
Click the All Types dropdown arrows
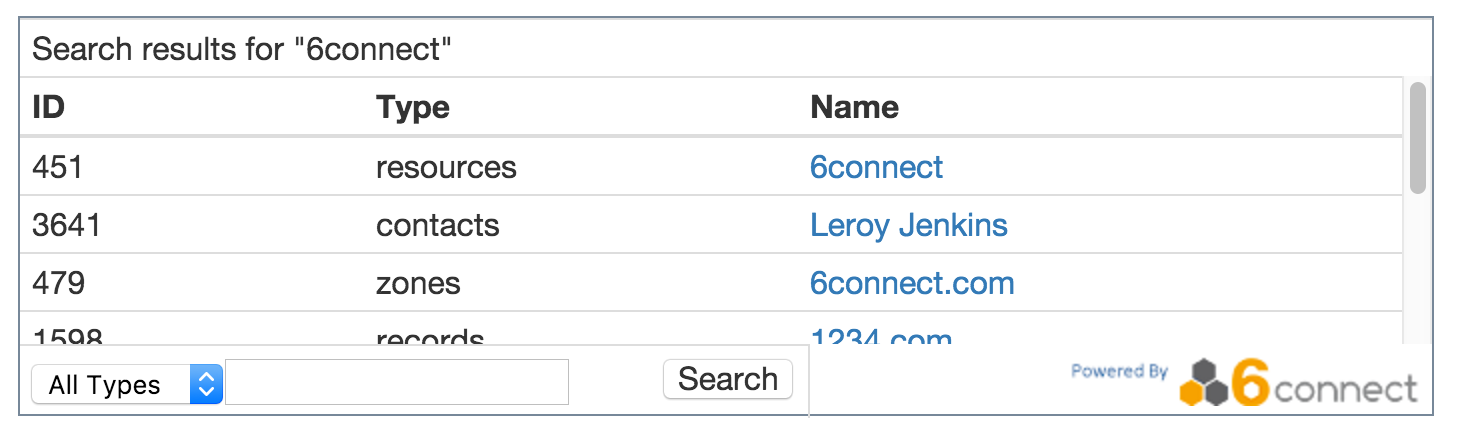[206, 384]
